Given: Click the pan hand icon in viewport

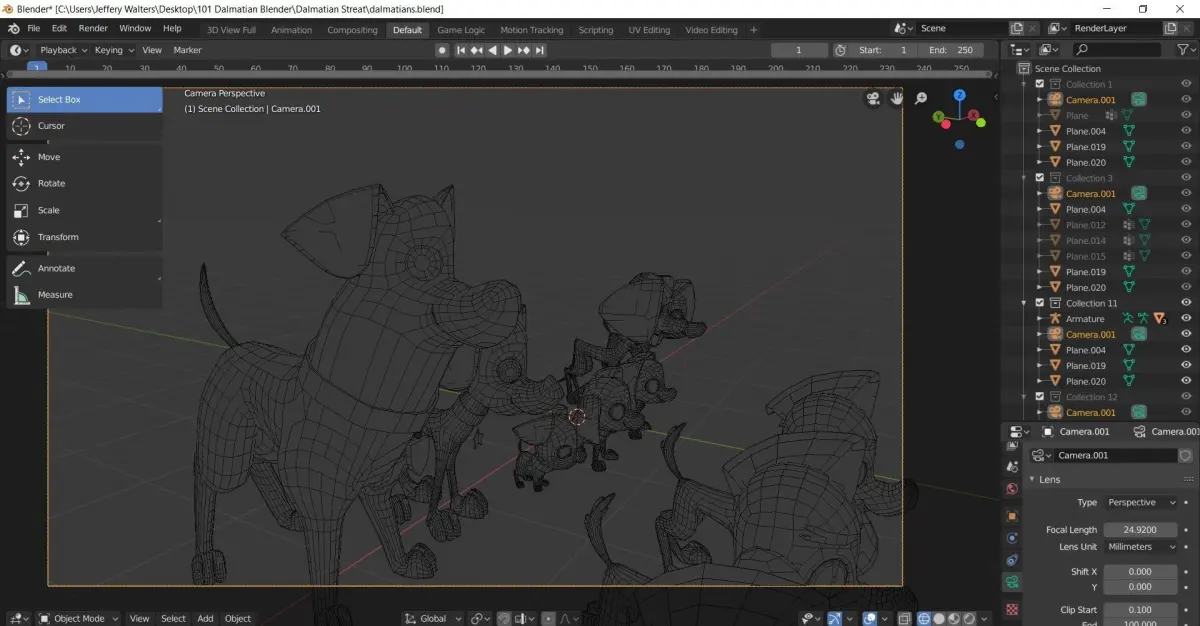Looking at the screenshot, I should pyautogui.click(x=897, y=98).
